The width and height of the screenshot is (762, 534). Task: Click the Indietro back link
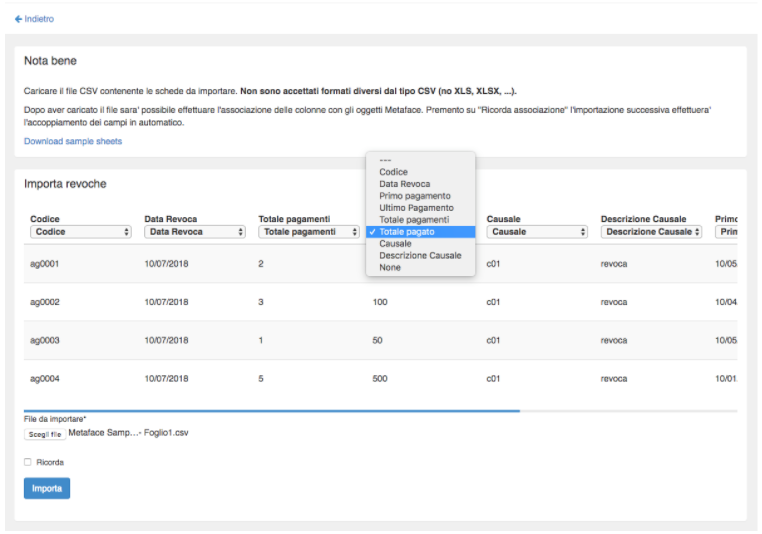click(35, 19)
